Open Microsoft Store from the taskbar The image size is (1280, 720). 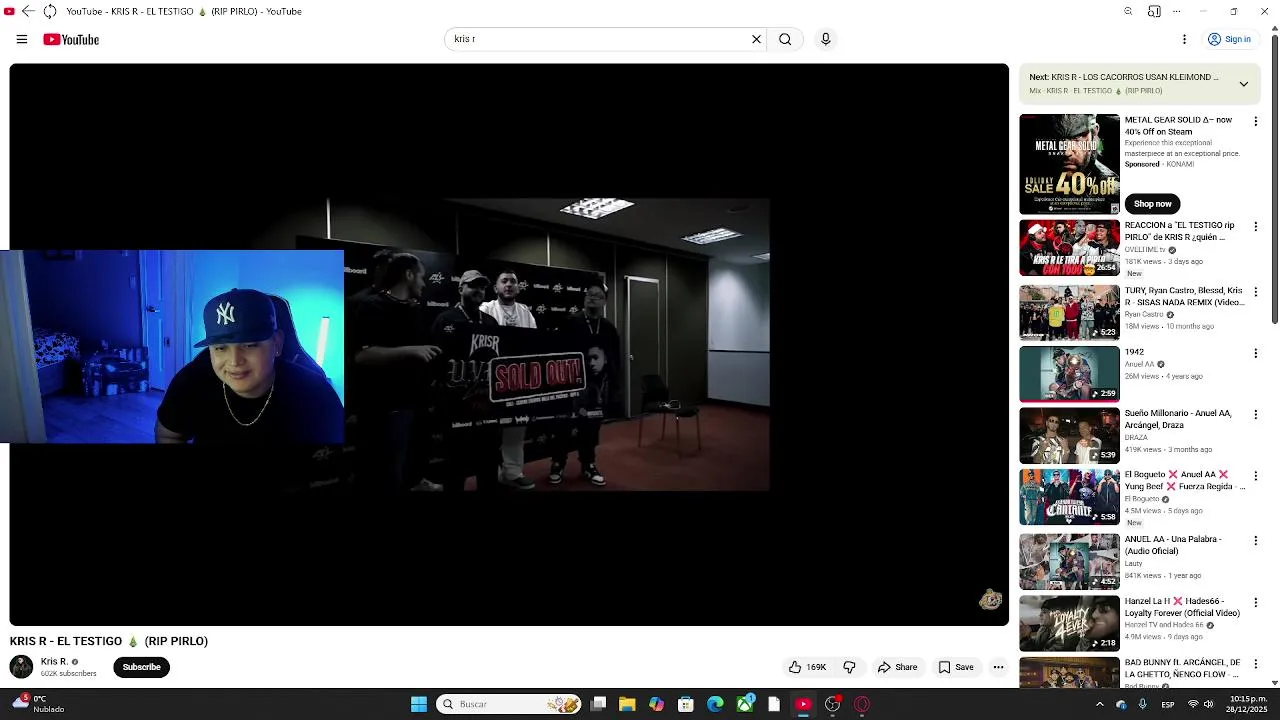click(x=685, y=704)
